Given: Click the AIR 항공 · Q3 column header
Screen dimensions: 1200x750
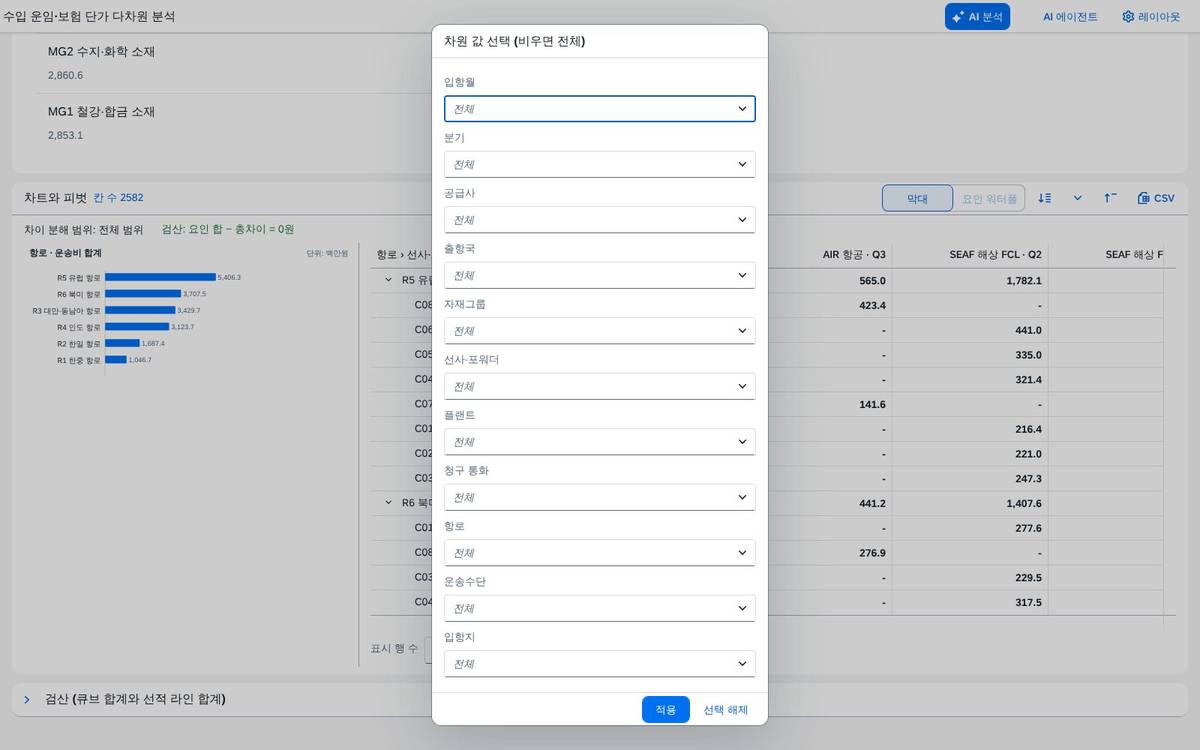Looking at the screenshot, I should coord(854,255).
